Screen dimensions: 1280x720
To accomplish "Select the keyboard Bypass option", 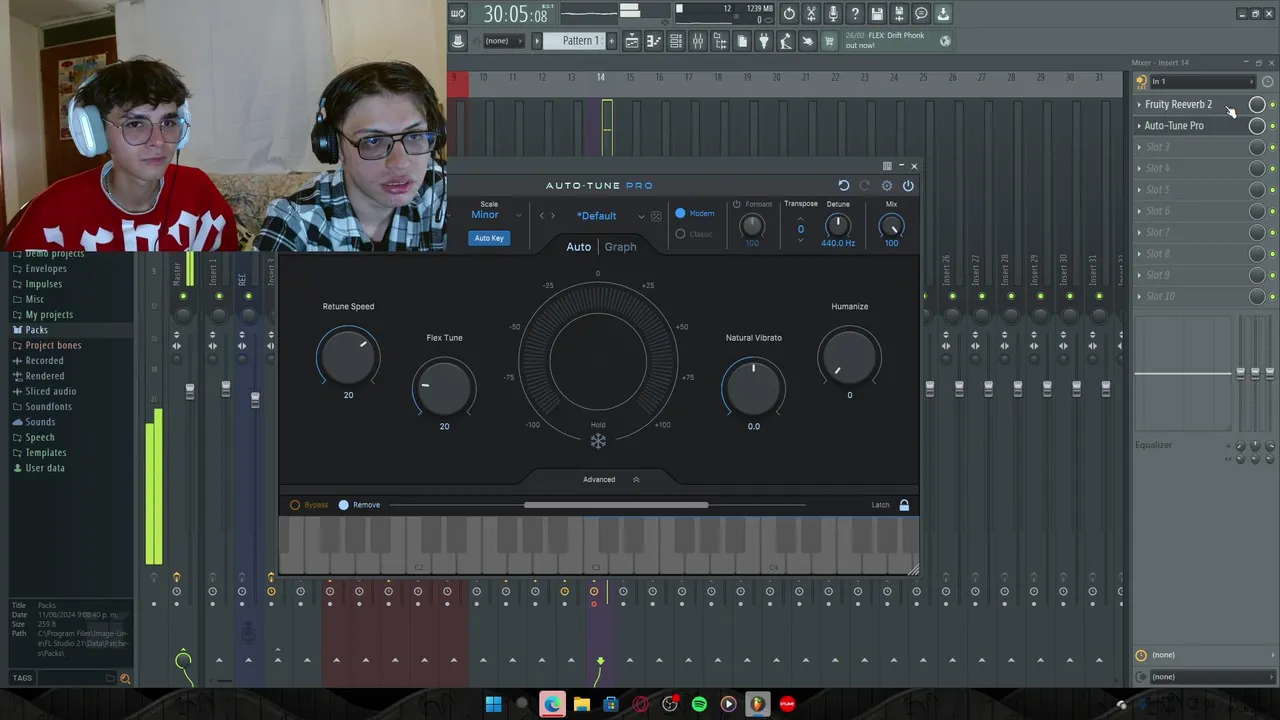I will point(295,505).
